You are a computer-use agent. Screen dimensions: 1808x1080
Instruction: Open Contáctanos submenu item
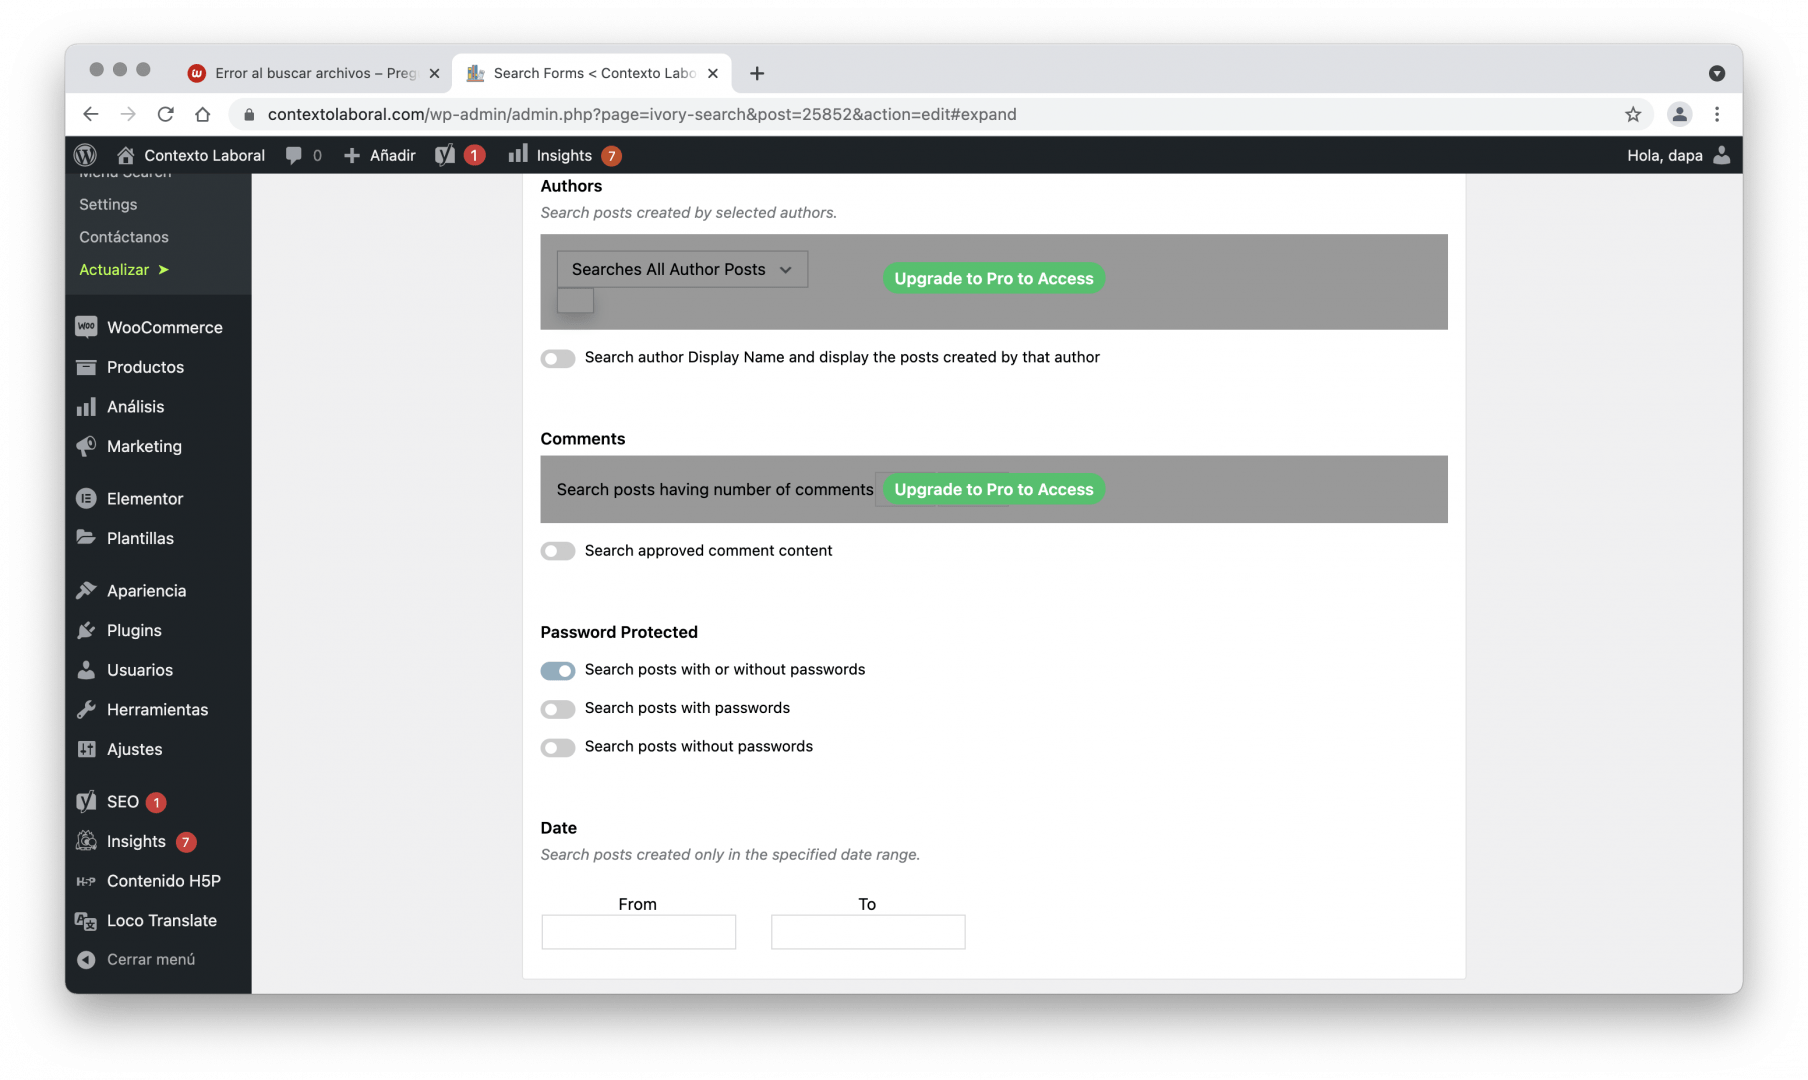124,237
